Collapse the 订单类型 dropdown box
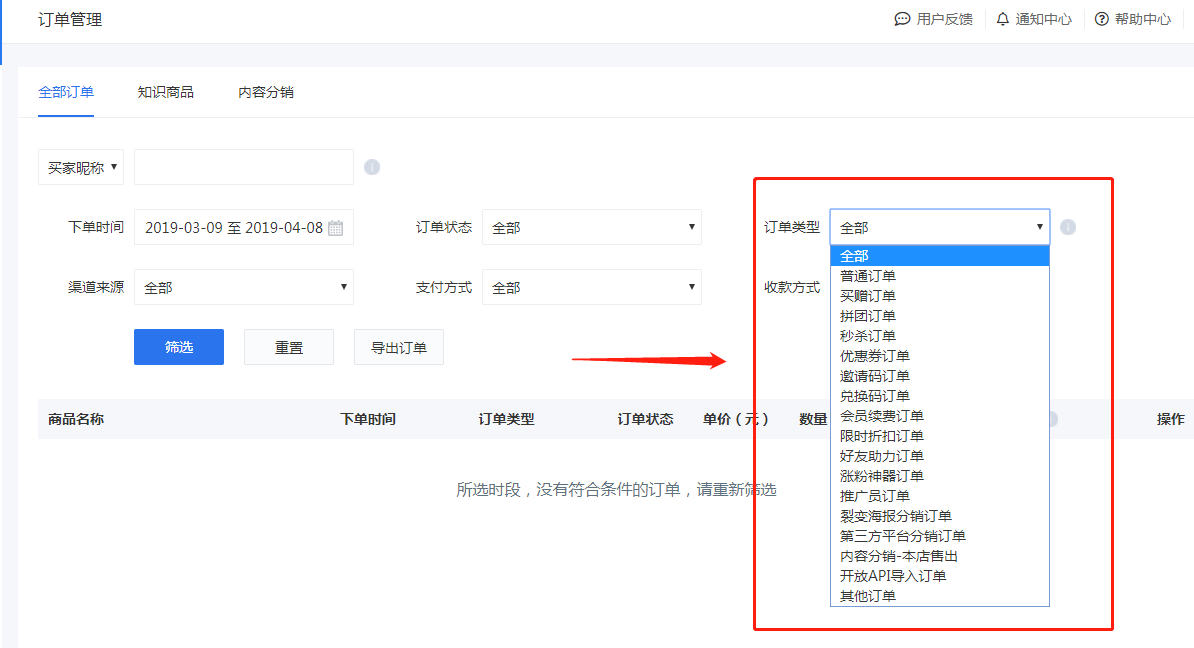The width and height of the screenshot is (1194, 648). tap(940, 227)
